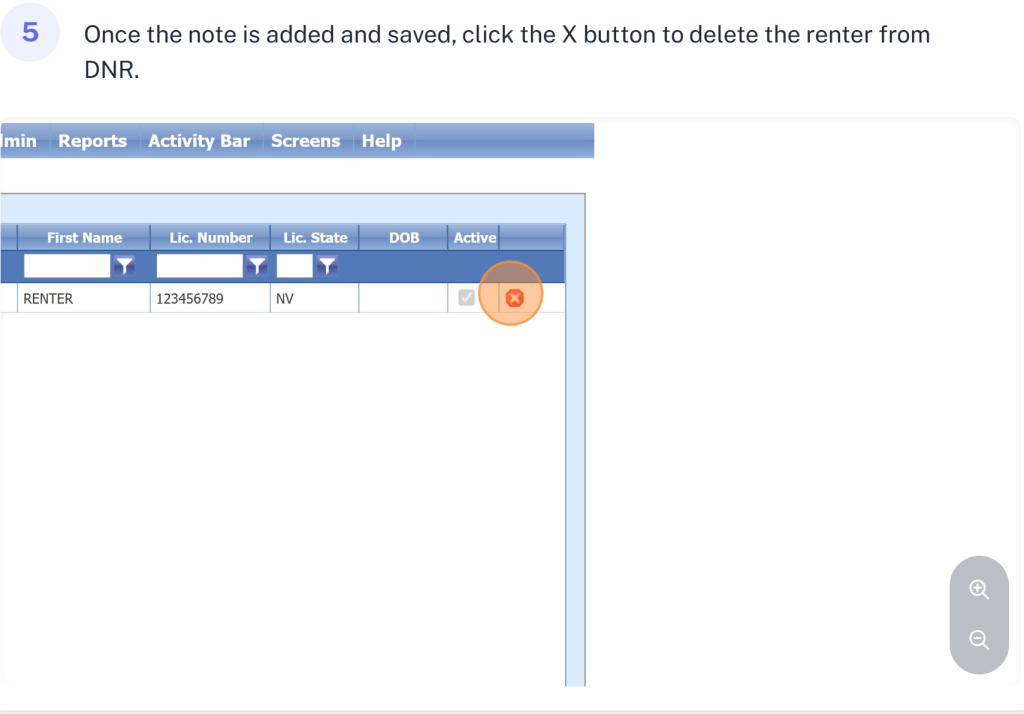Sort by the First Name column header
Viewport: 1024px width, 714px height.
(84, 238)
